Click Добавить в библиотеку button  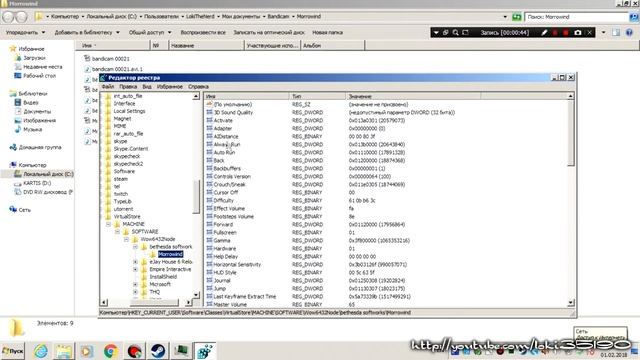87,32
